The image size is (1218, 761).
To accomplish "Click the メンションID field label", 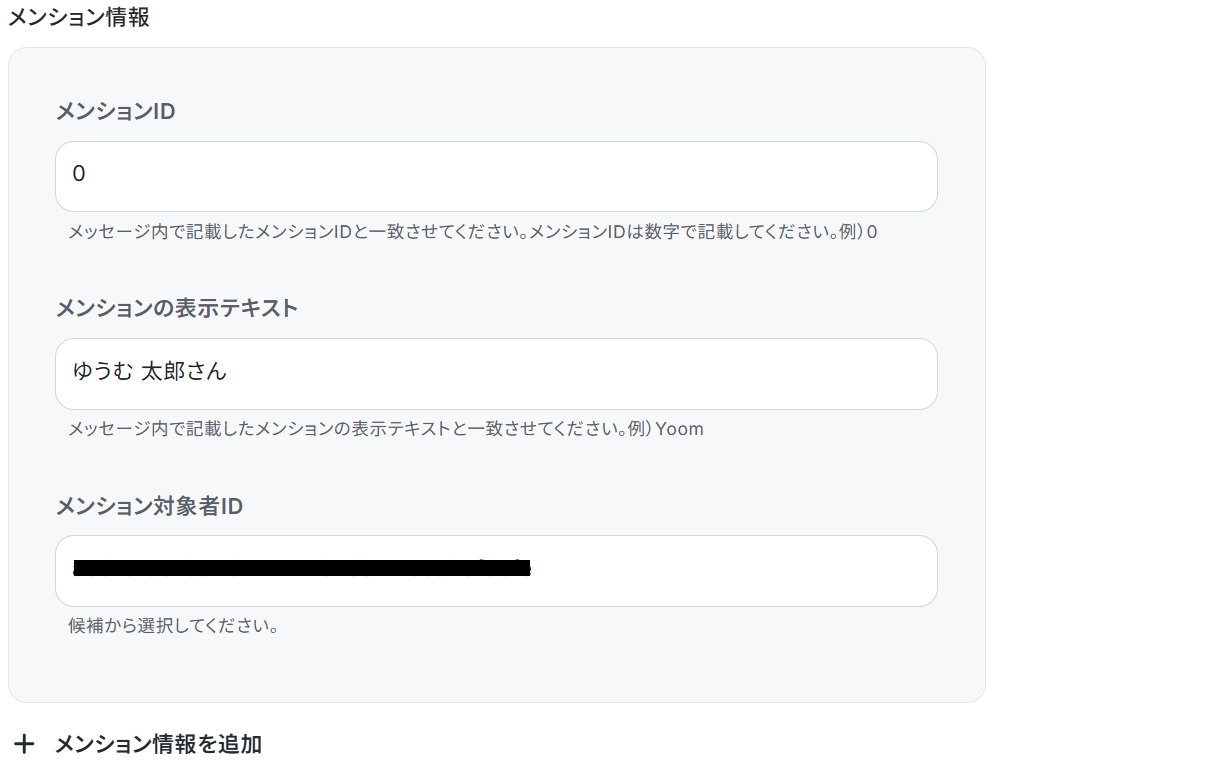I will tap(115, 111).
